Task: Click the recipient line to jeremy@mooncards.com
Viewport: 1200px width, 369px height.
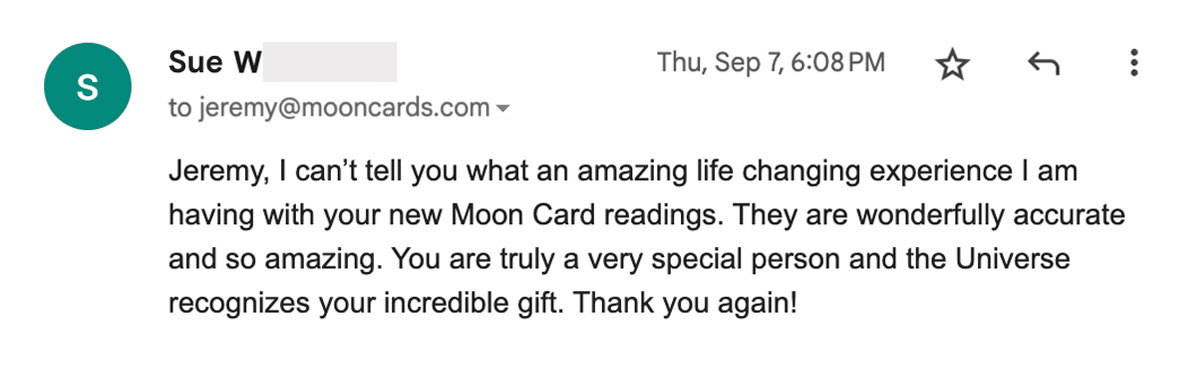Action: point(329,108)
